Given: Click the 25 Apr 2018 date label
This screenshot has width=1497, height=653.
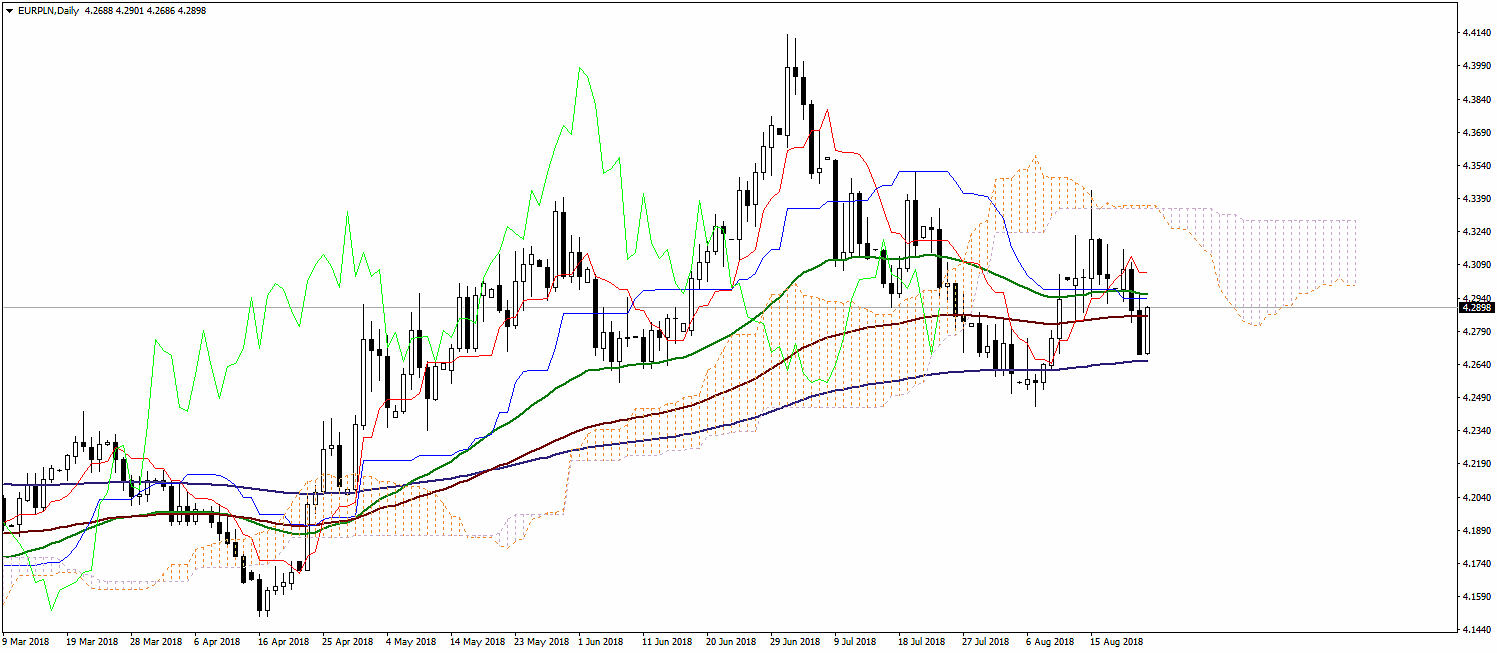Looking at the screenshot, I should 348,641.
